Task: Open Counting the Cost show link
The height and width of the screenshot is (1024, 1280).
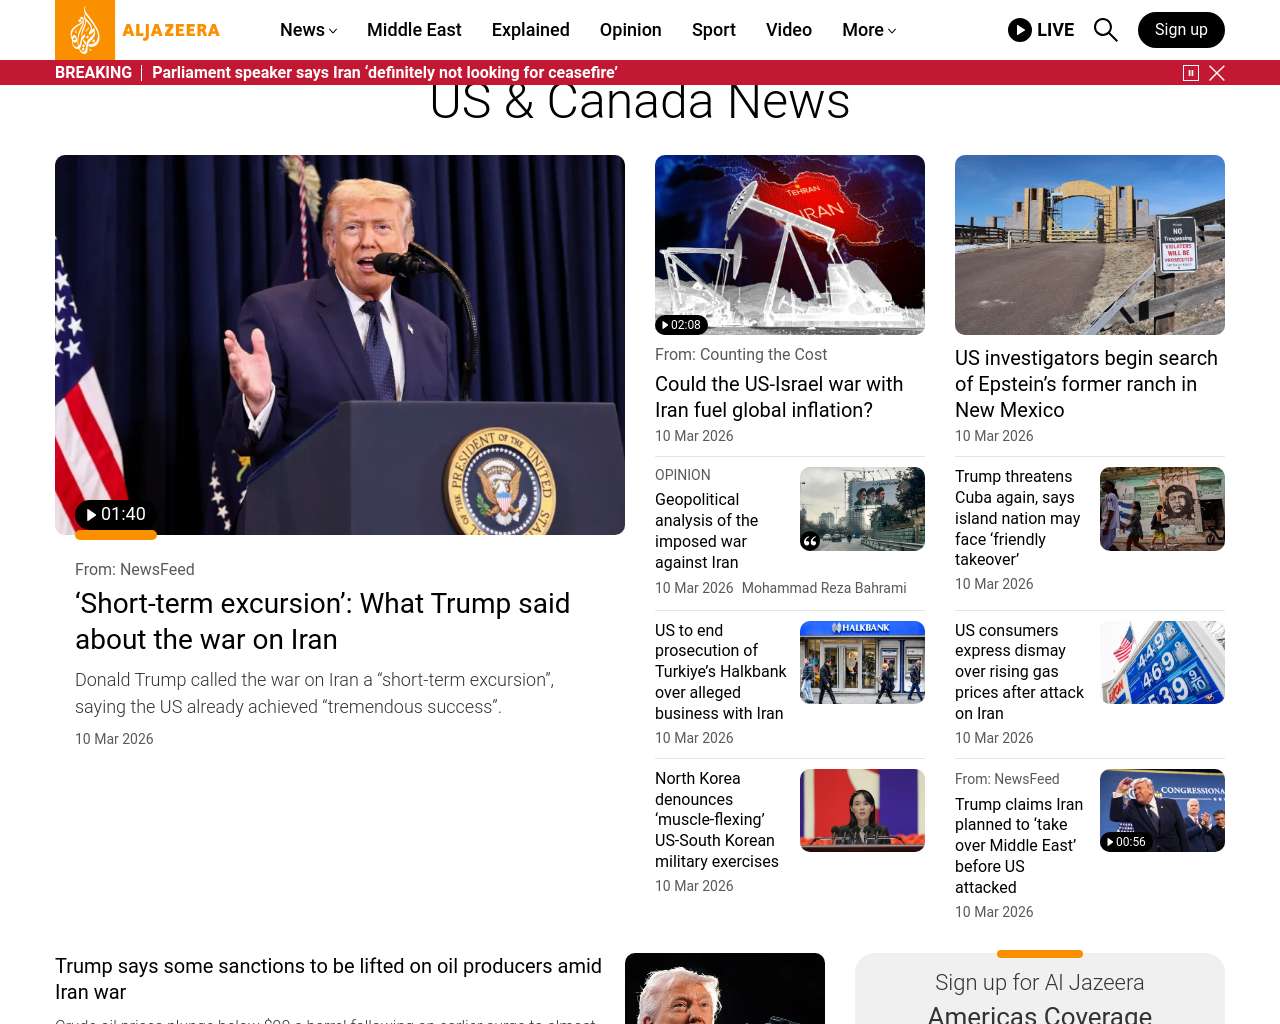Action: [763, 354]
